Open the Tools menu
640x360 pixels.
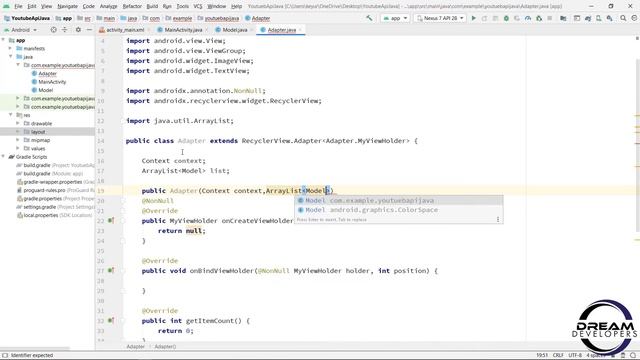tap(182, 6)
